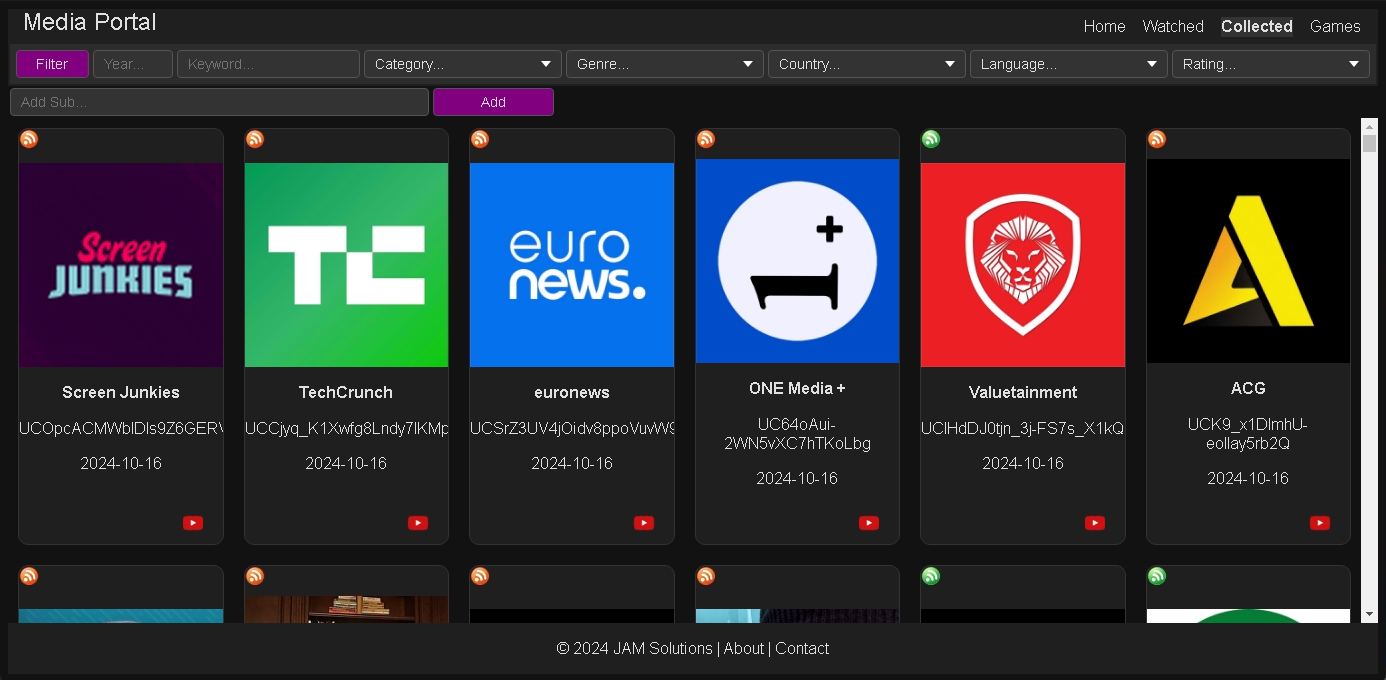Click the date under Valuetainment

1023,463
